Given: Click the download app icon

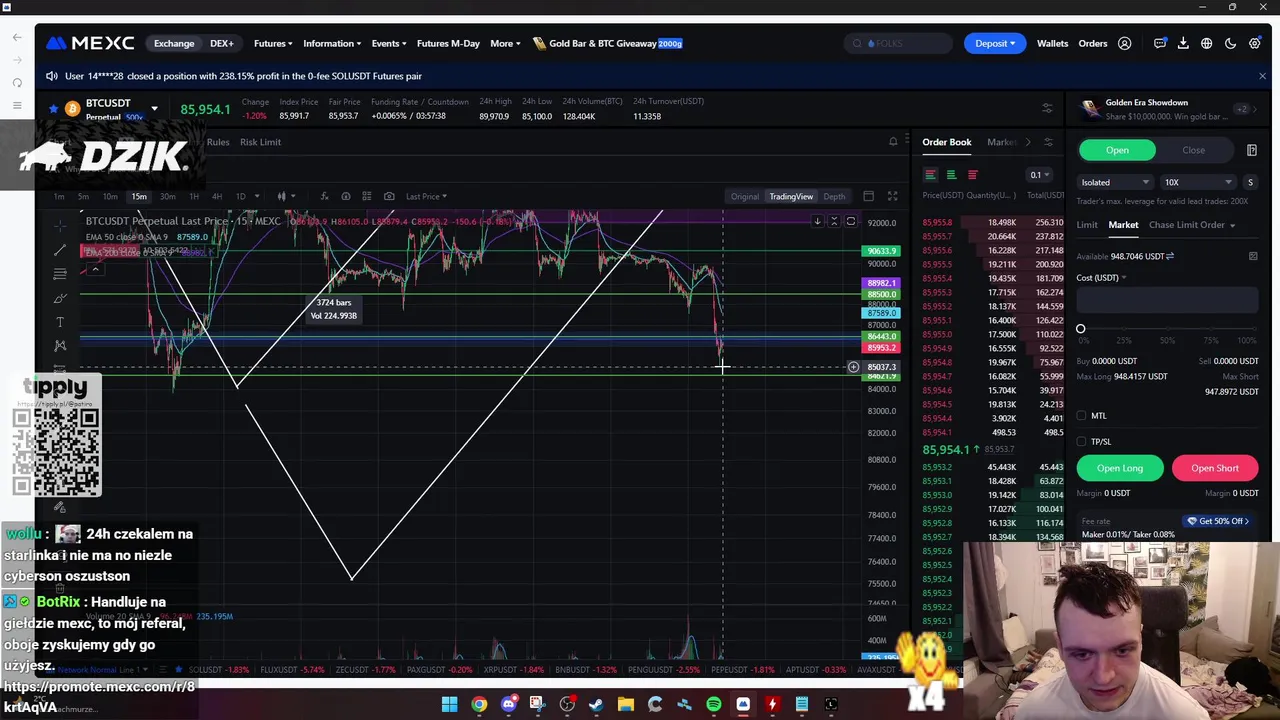Looking at the screenshot, I should (x=1183, y=44).
